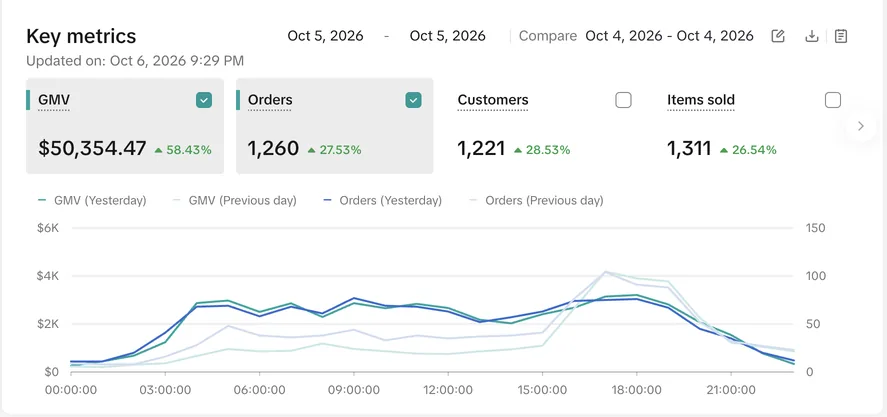Toggle Orders (Previous day) legend series
The image size is (887, 417).
click(536, 200)
